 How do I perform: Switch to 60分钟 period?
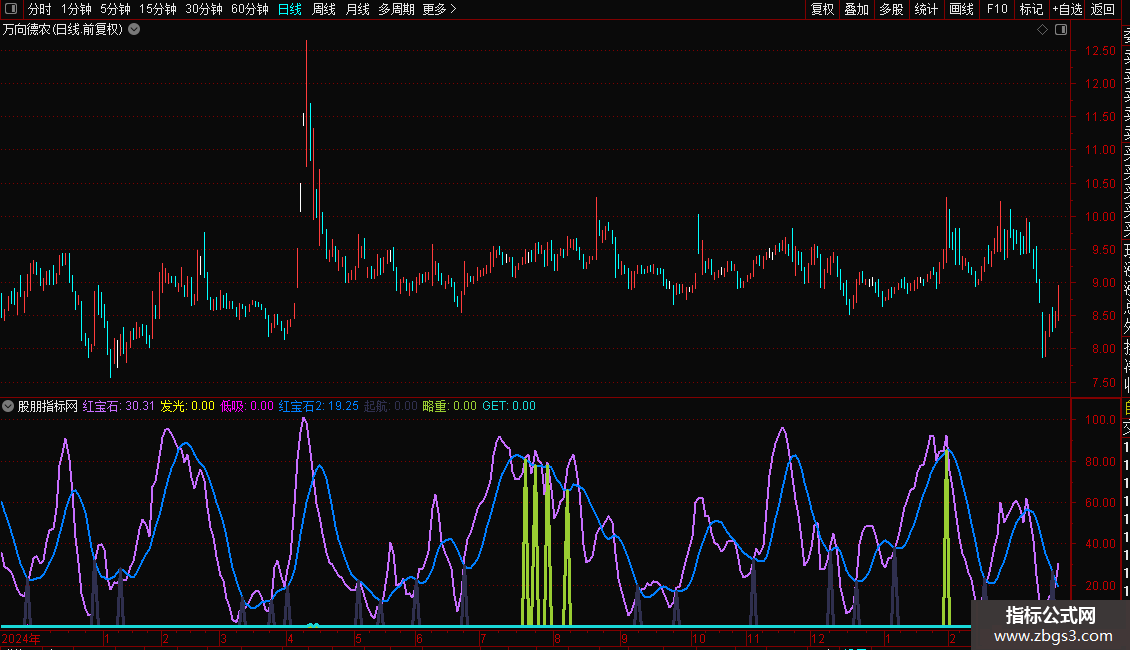[x=250, y=9]
